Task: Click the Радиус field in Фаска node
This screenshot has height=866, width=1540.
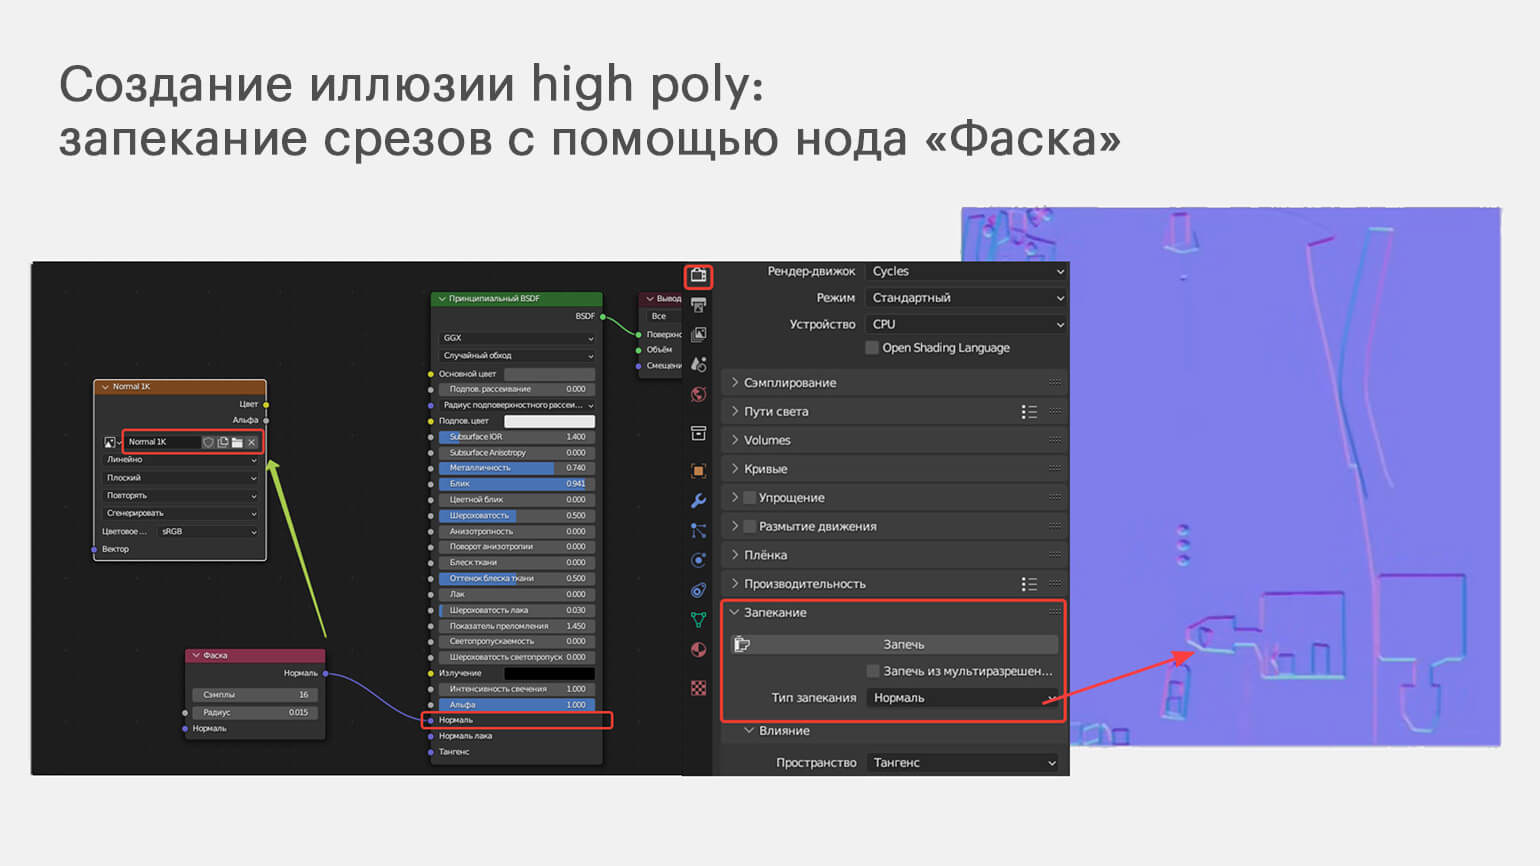Action: coord(256,713)
